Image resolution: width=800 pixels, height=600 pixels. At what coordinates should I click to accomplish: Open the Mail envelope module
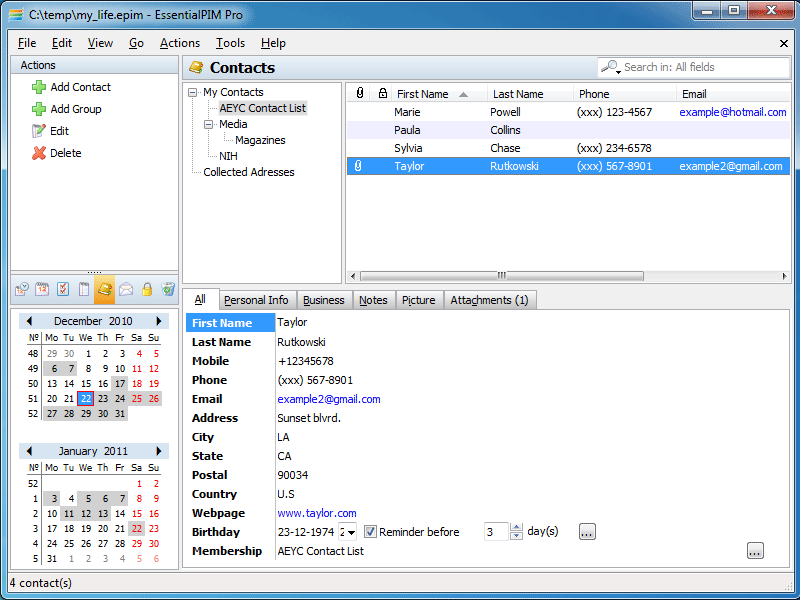pyautogui.click(x=126, y=290)
